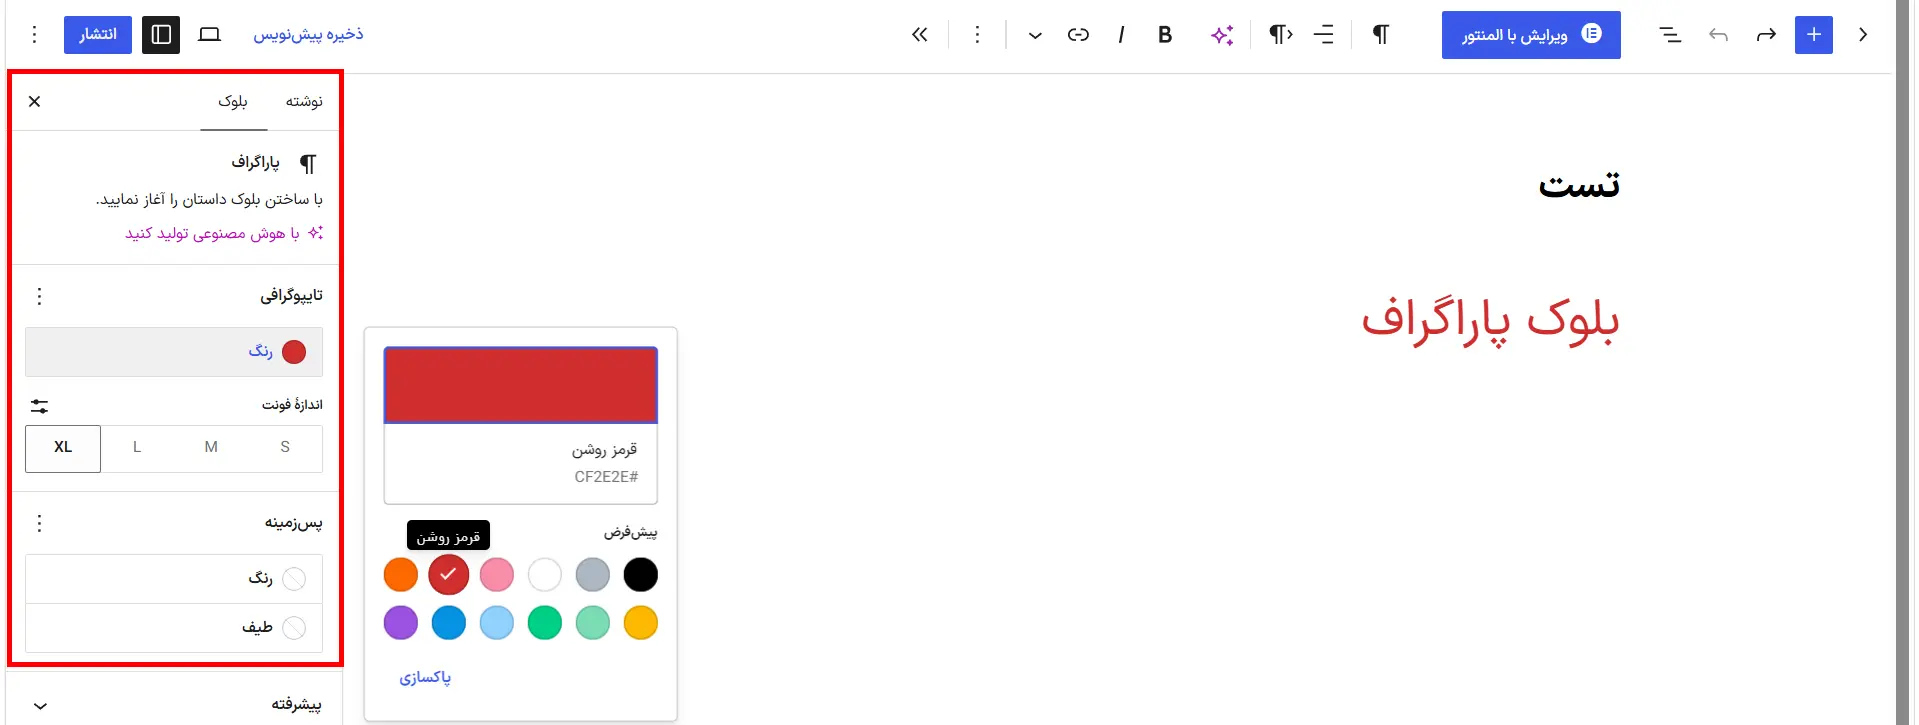Collapse the block toolbar with double chevrons
The image size is (1919, 725).
920,35
